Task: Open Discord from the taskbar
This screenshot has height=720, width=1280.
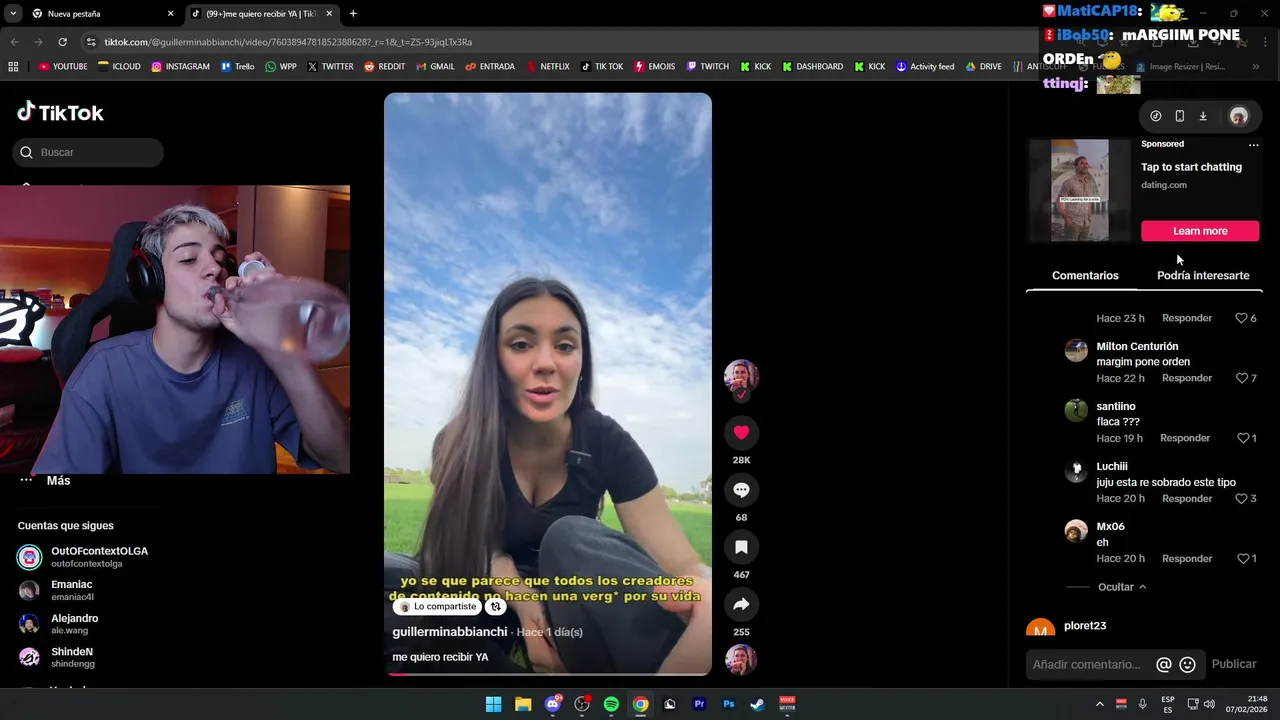Action: 553,704
